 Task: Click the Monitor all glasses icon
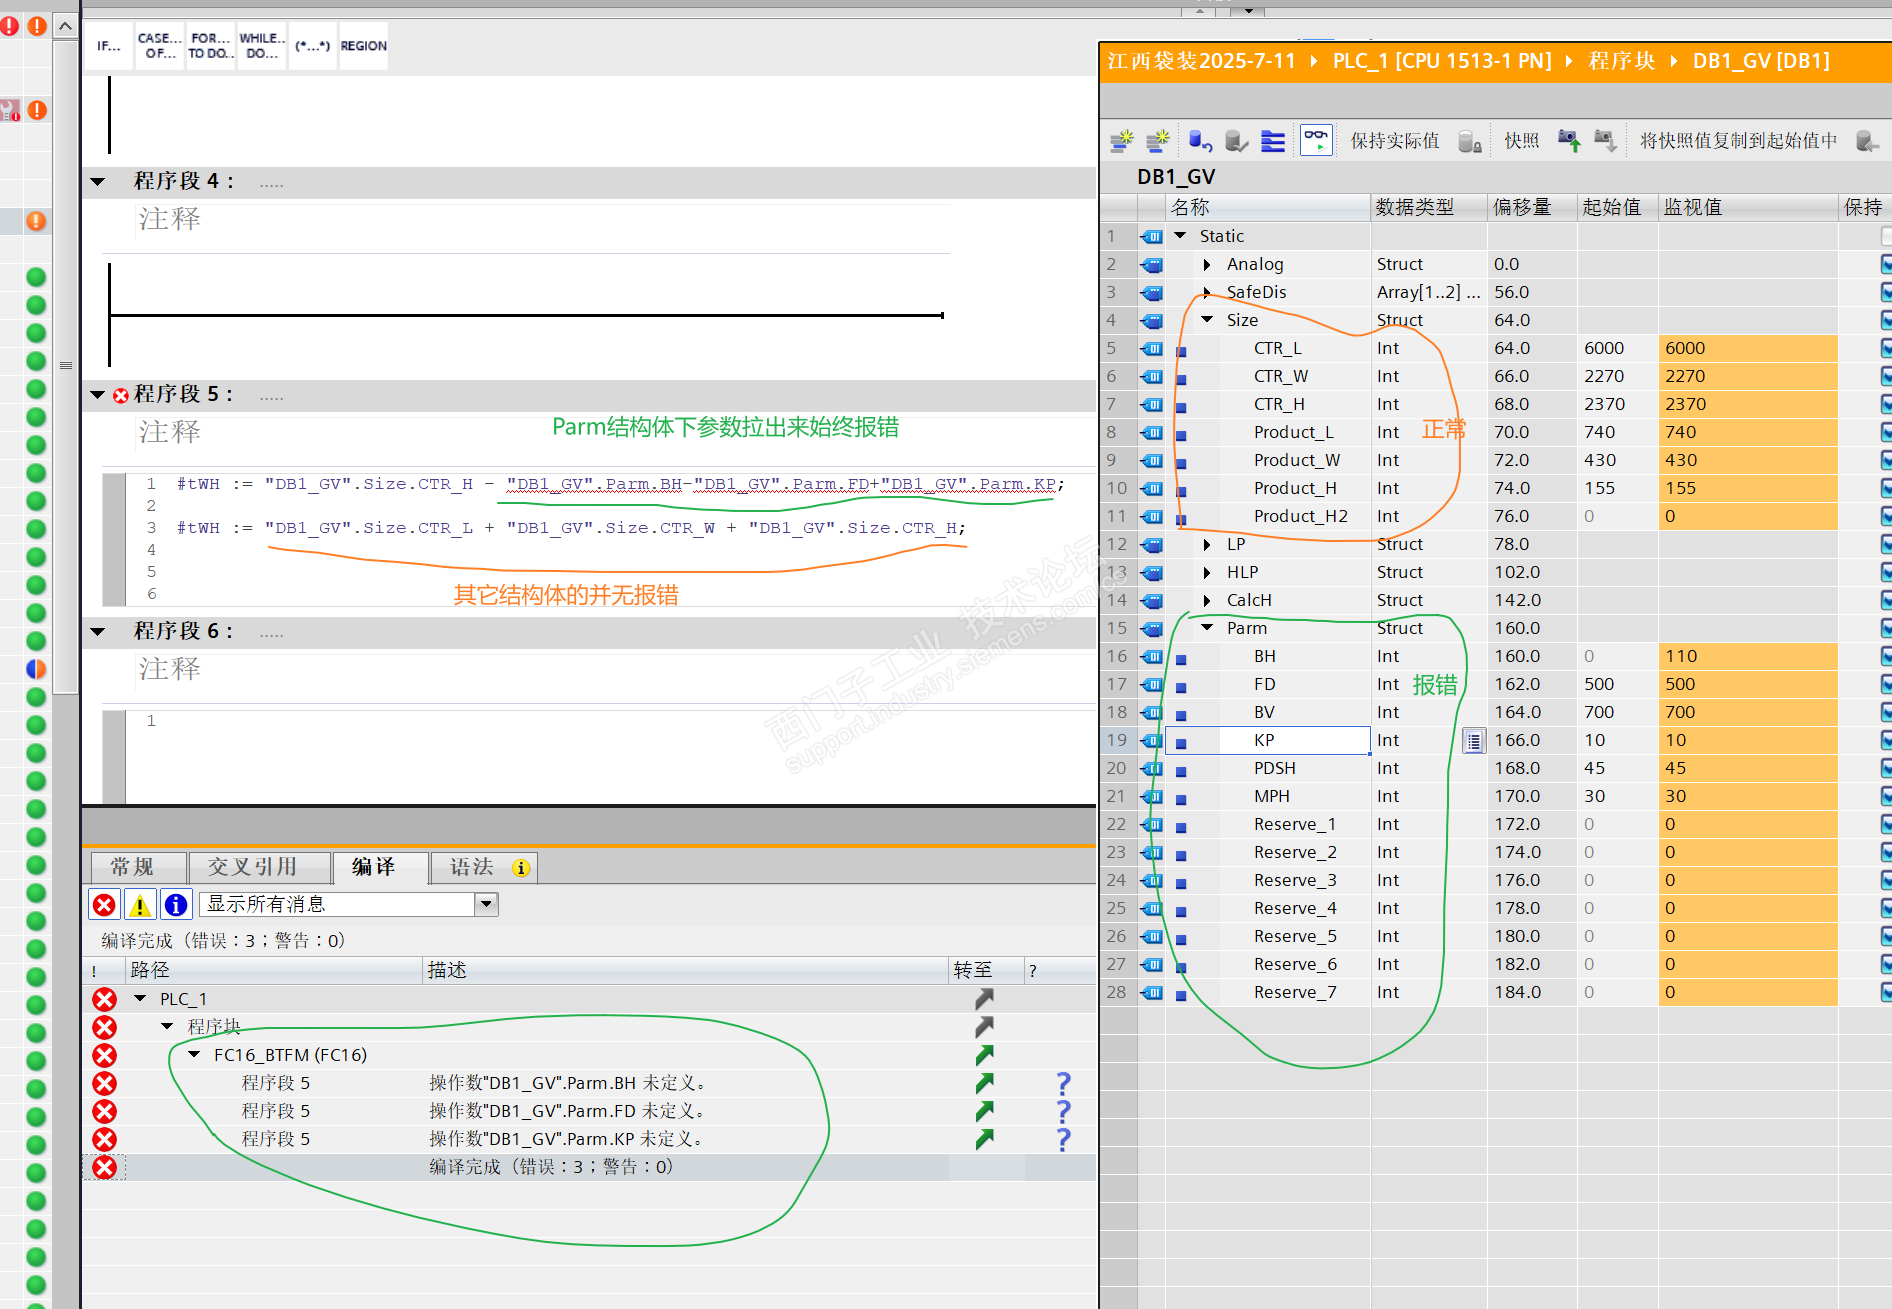point(1316,141)
